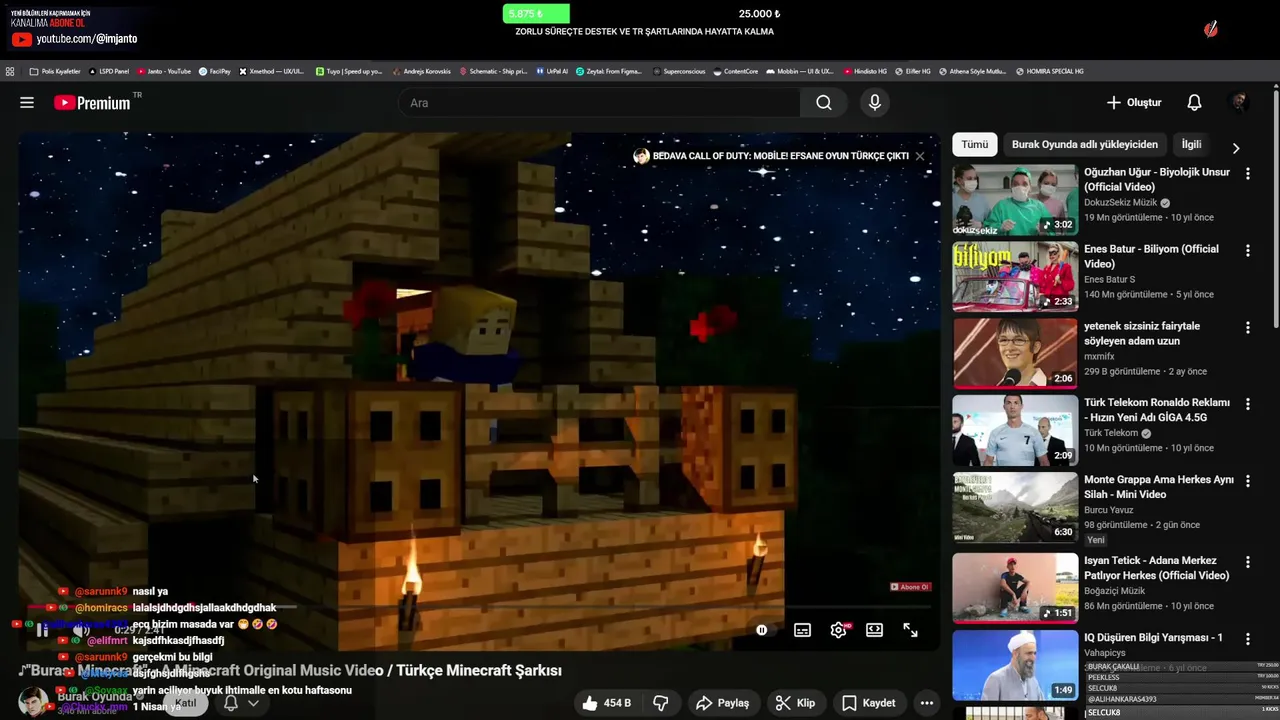Open options for Oğuzhan Uğur video
Screen dimensions: 1280x720
[1247, 173]
